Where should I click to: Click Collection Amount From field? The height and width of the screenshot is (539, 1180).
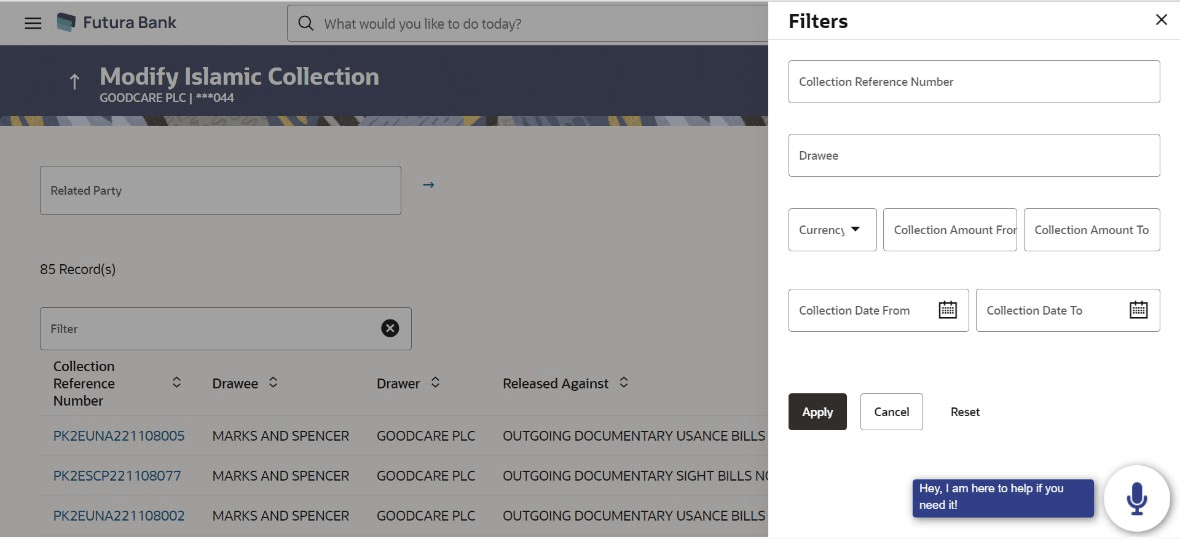click(950, 230)
